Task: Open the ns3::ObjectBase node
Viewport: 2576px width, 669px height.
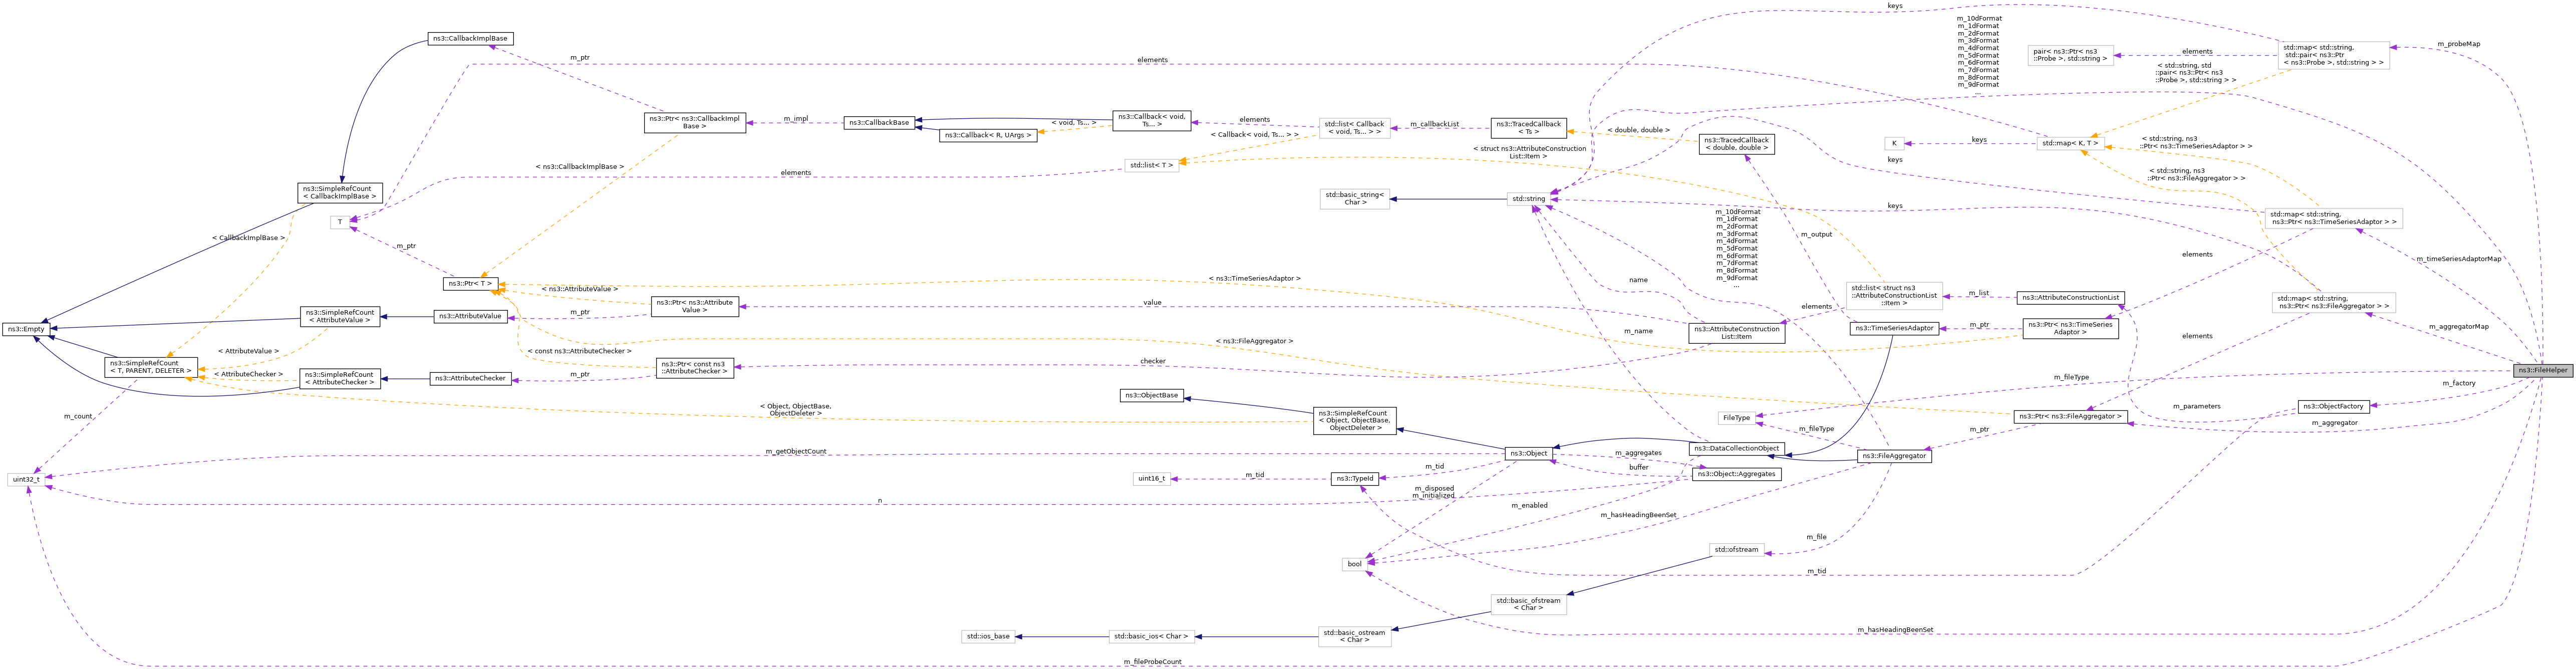Action: click(1152, 395)
